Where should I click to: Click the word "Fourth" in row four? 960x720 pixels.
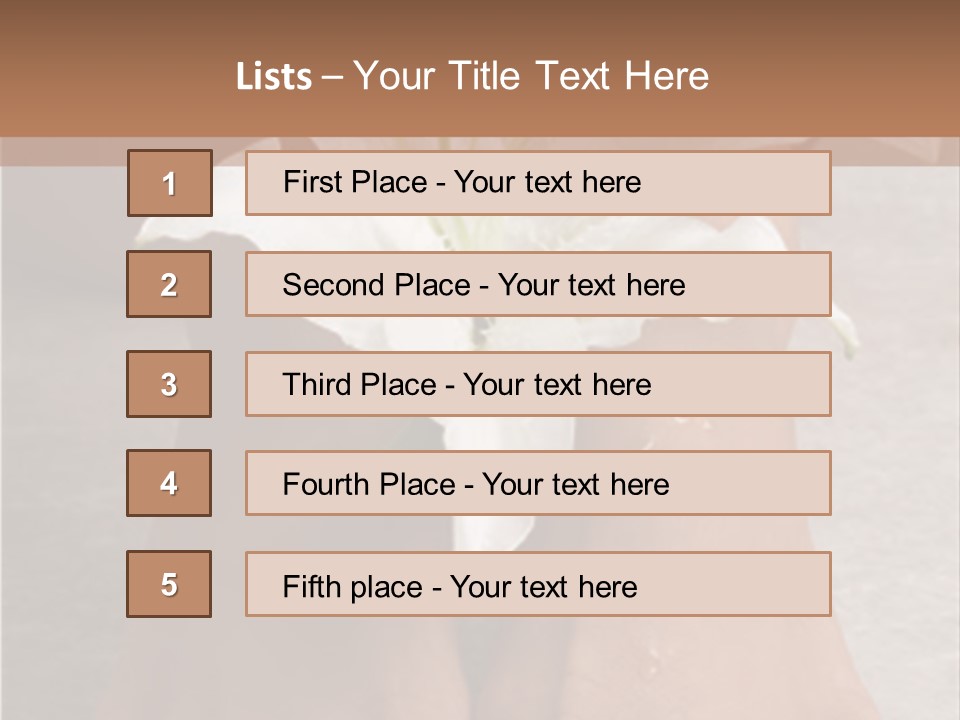click(327, 485)
